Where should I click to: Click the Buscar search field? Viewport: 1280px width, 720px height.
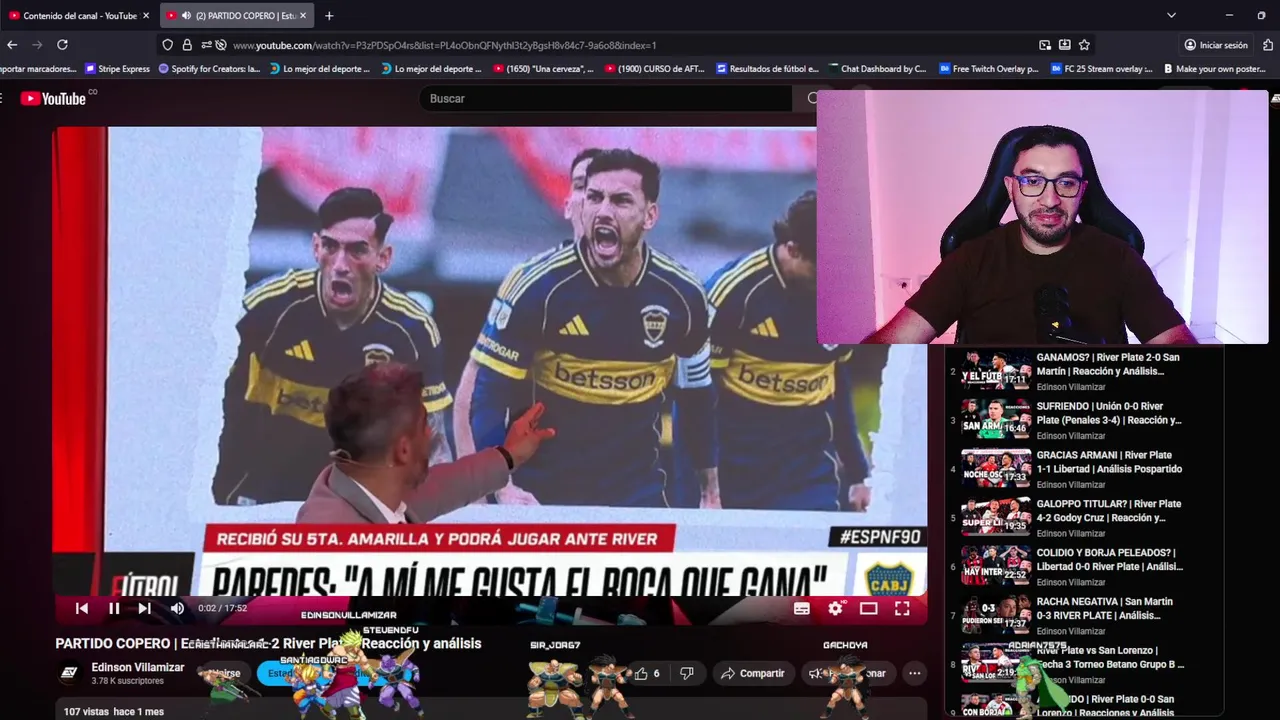click(x=605, y=98)
